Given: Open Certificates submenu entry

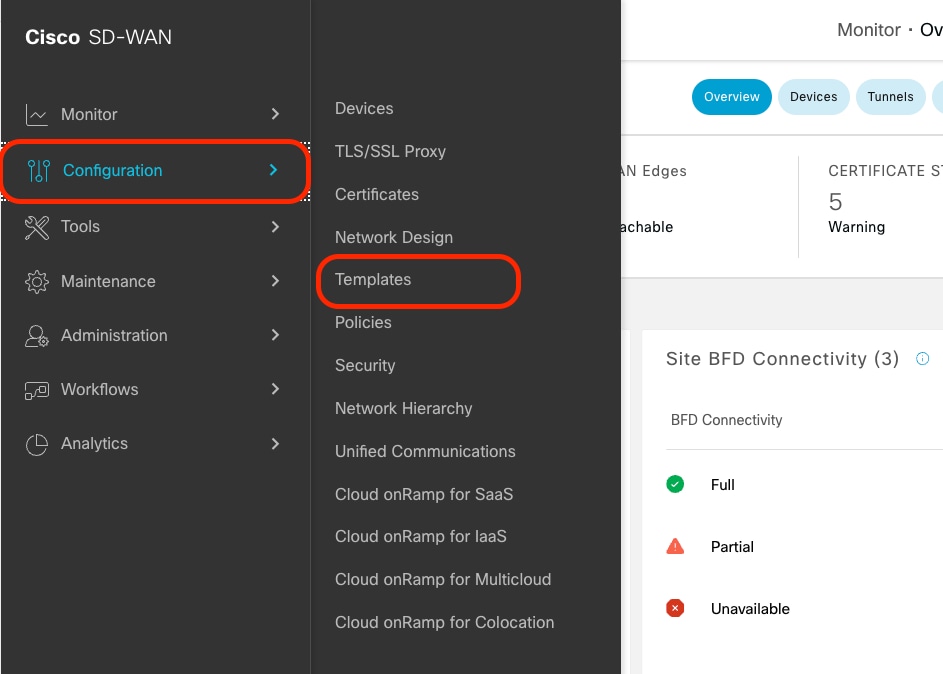Looking at the screenshot, I should point(376,195).
